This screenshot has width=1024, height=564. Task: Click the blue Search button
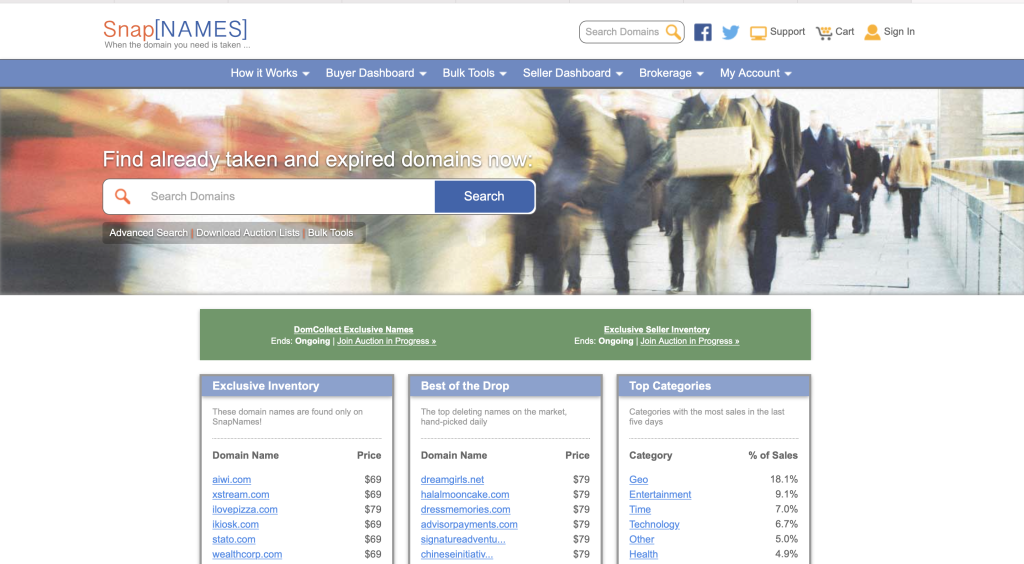(x=484, y=196)
